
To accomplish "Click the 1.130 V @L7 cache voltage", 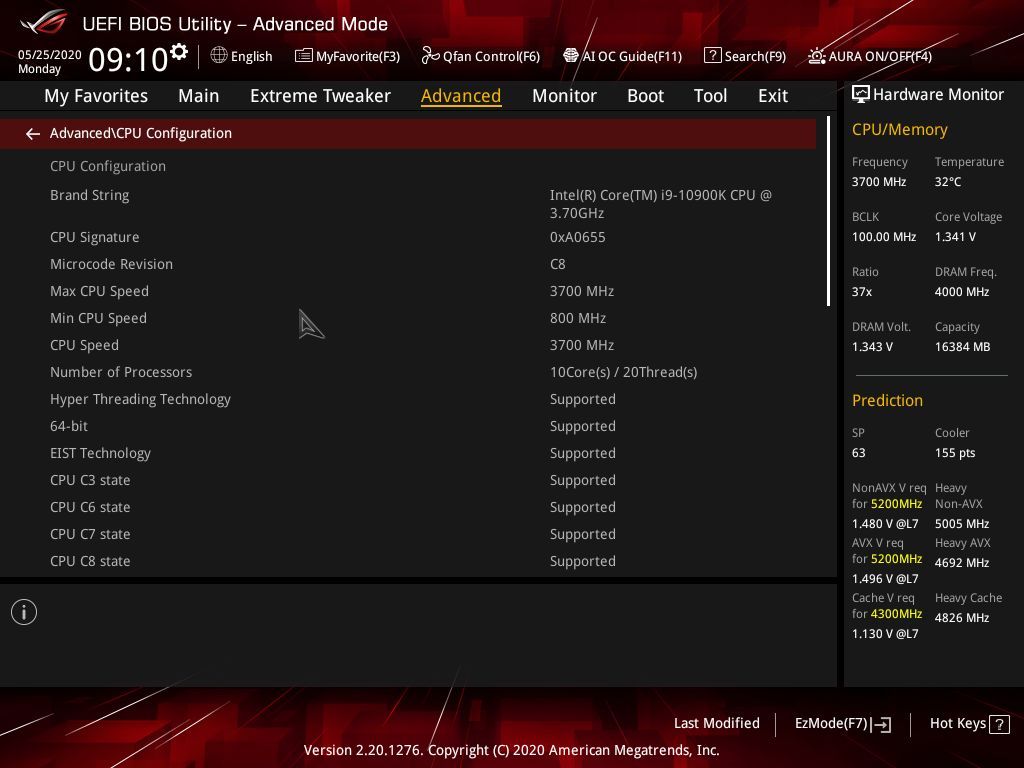I will [x=885, y=634].
